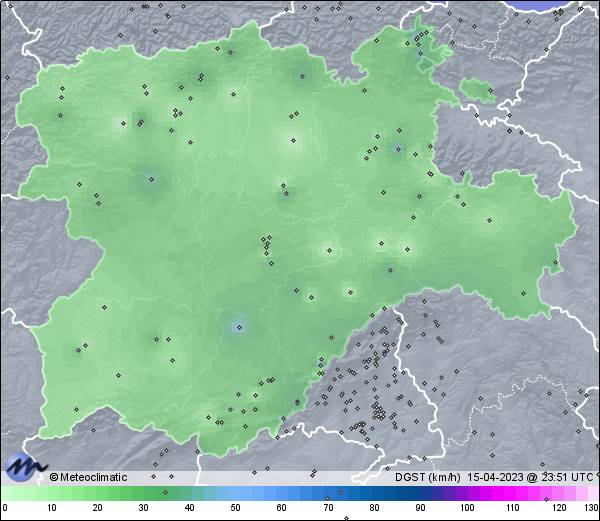Screen dimensions: 600x521
Task: Click the scale value 20
Action: pyautogui.click(x=98, y=508)
